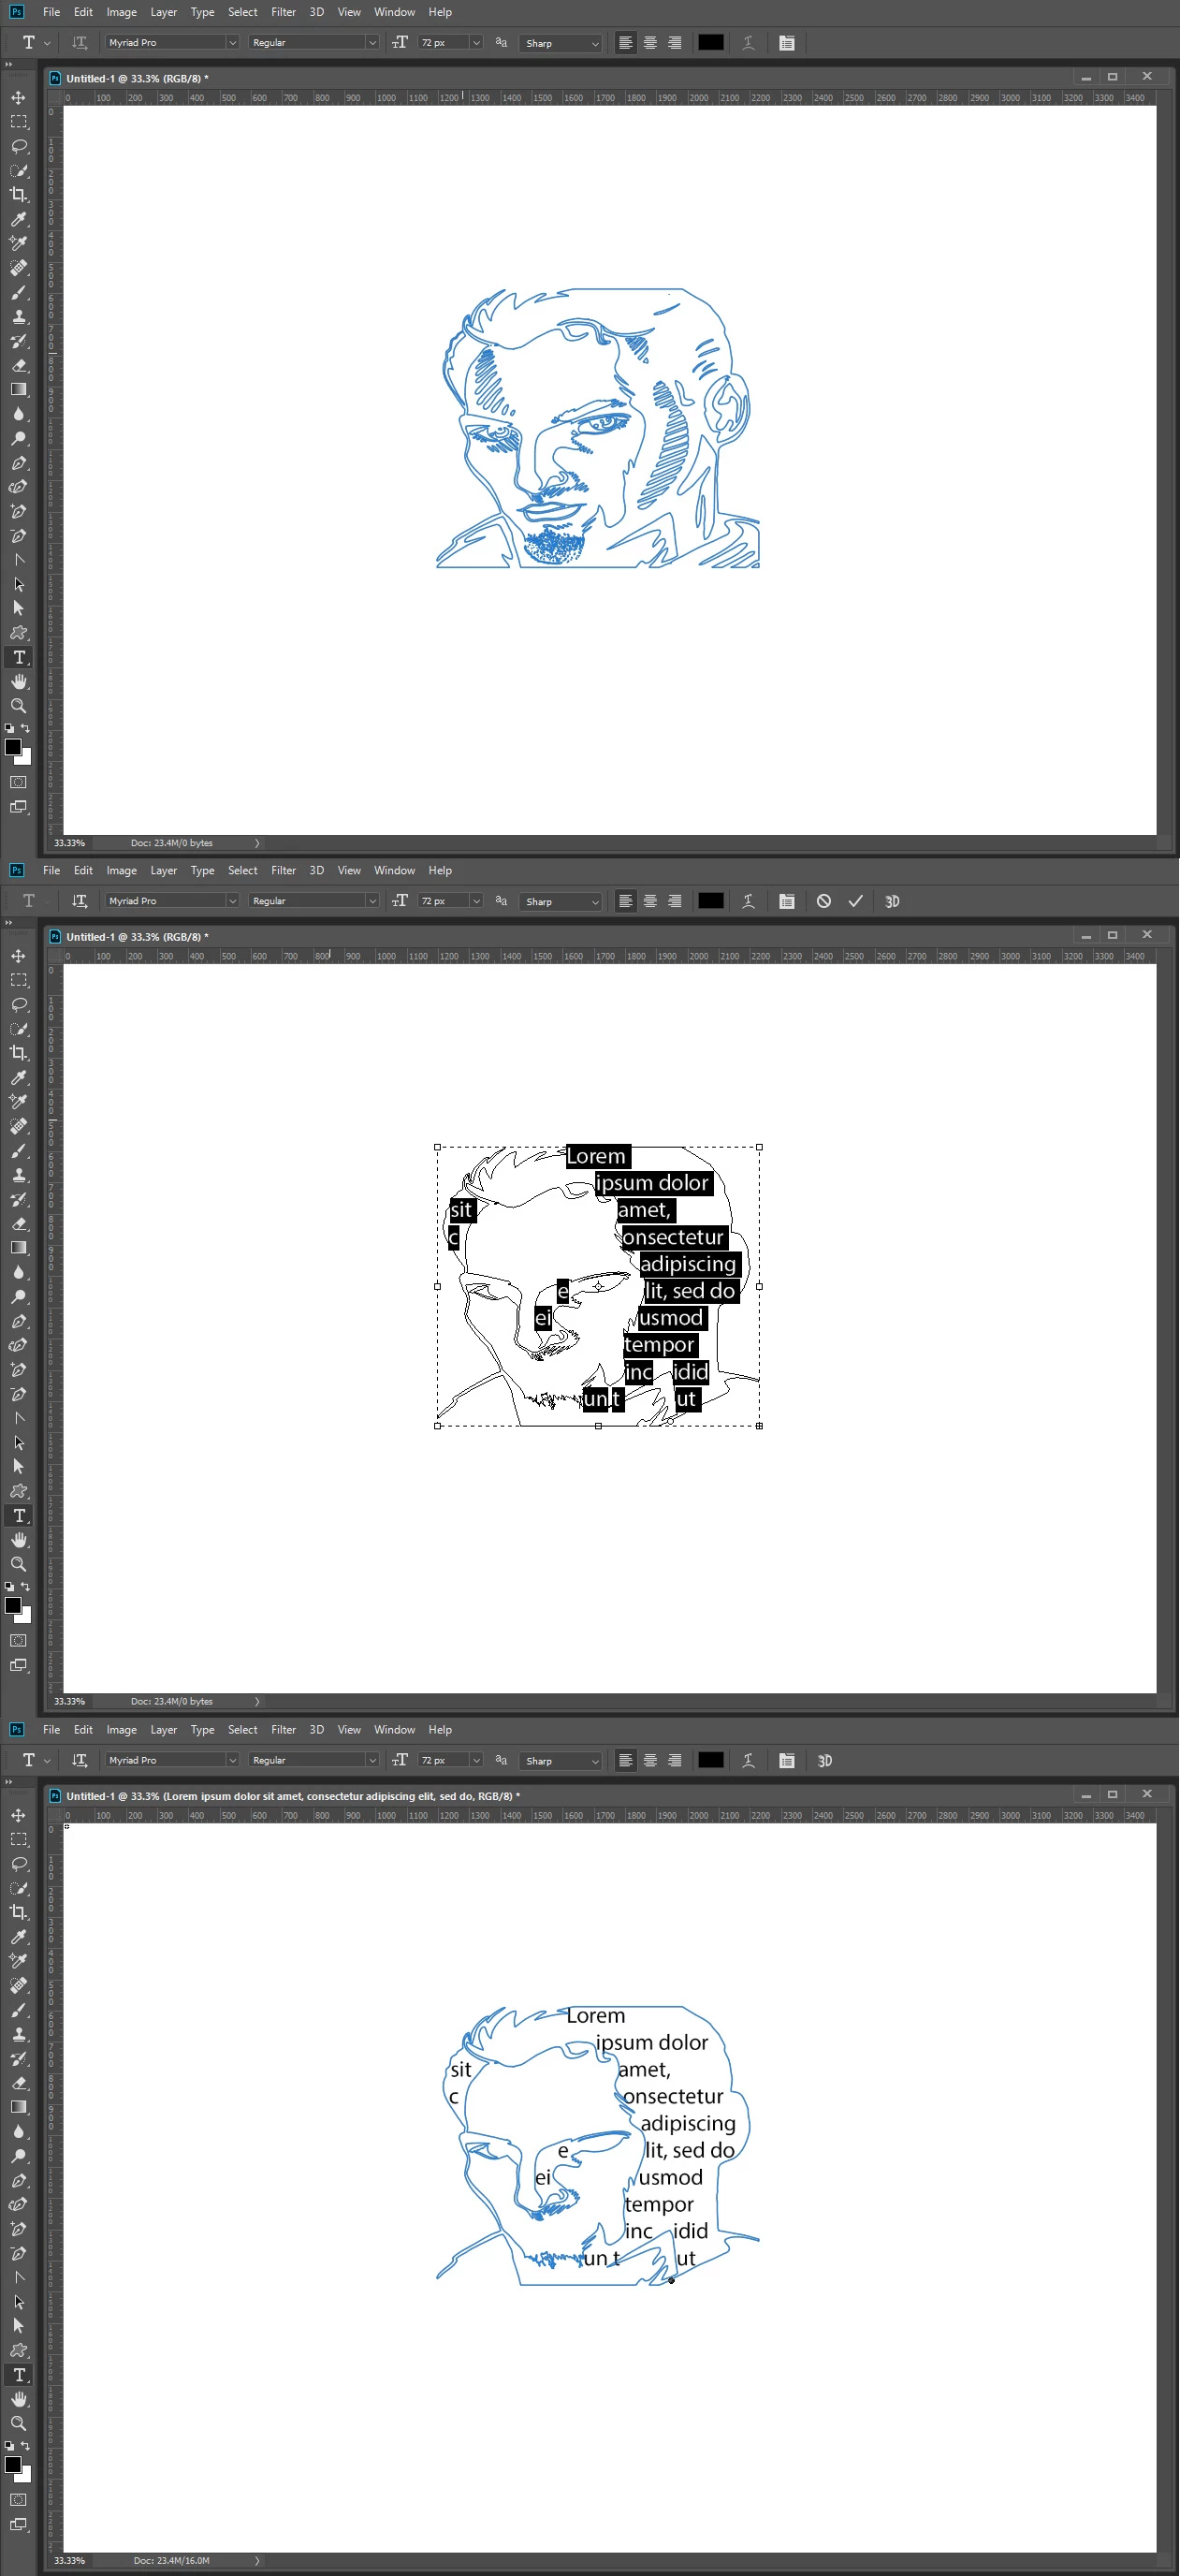Open font size dropdown in bottom window
Viewport: 1180px width, 2576px height.
(476, 1760)
